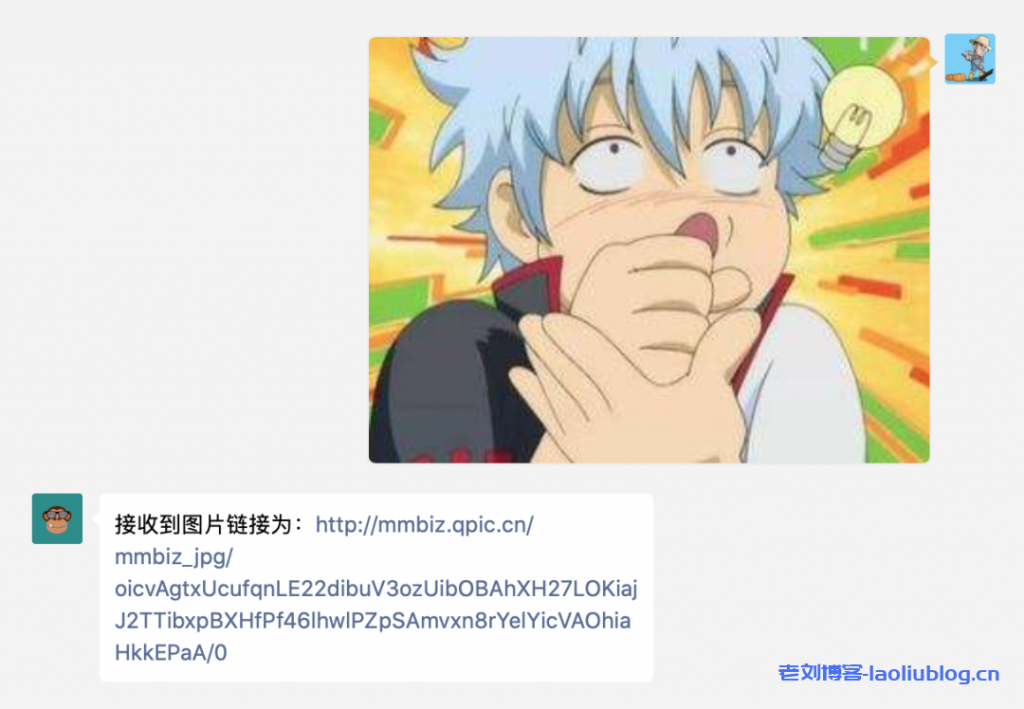Click the link line starting with oicvAgtxUcufqn
Image resolution: width=1024 pixels, height=709 pixels.
click(376, 589)
